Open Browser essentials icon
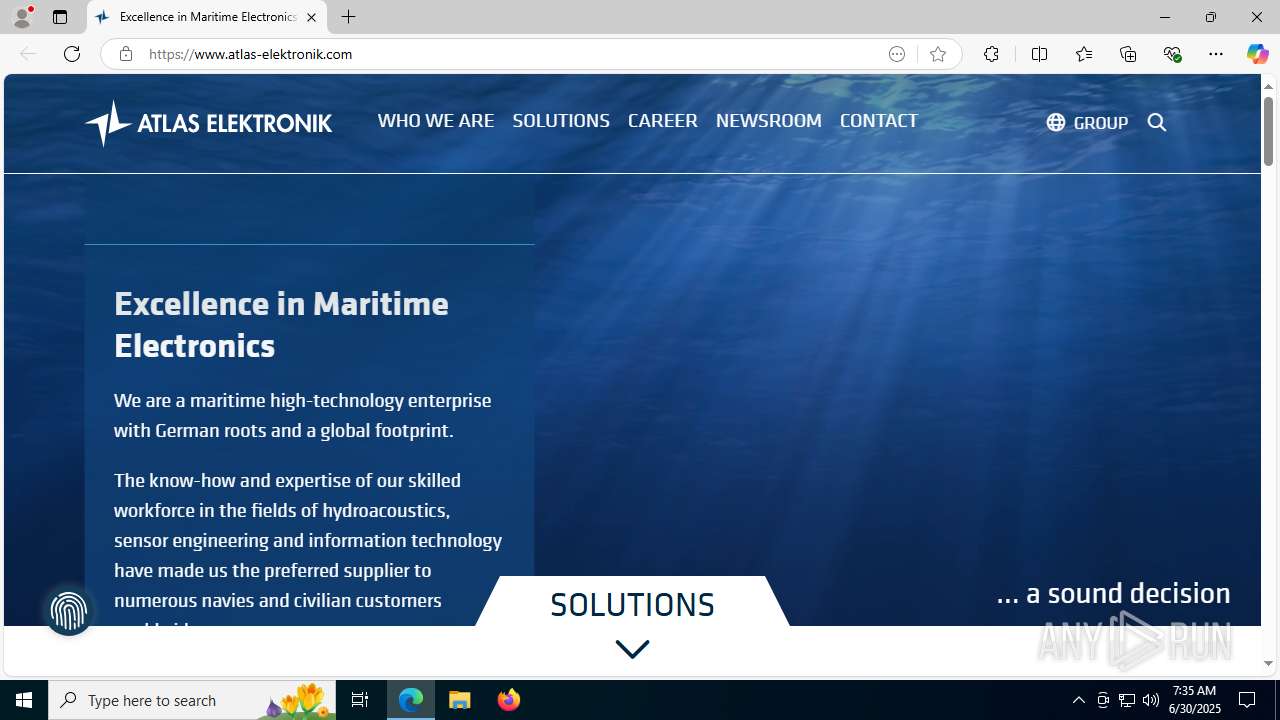1280x720 pixels. click(1172, 54)
